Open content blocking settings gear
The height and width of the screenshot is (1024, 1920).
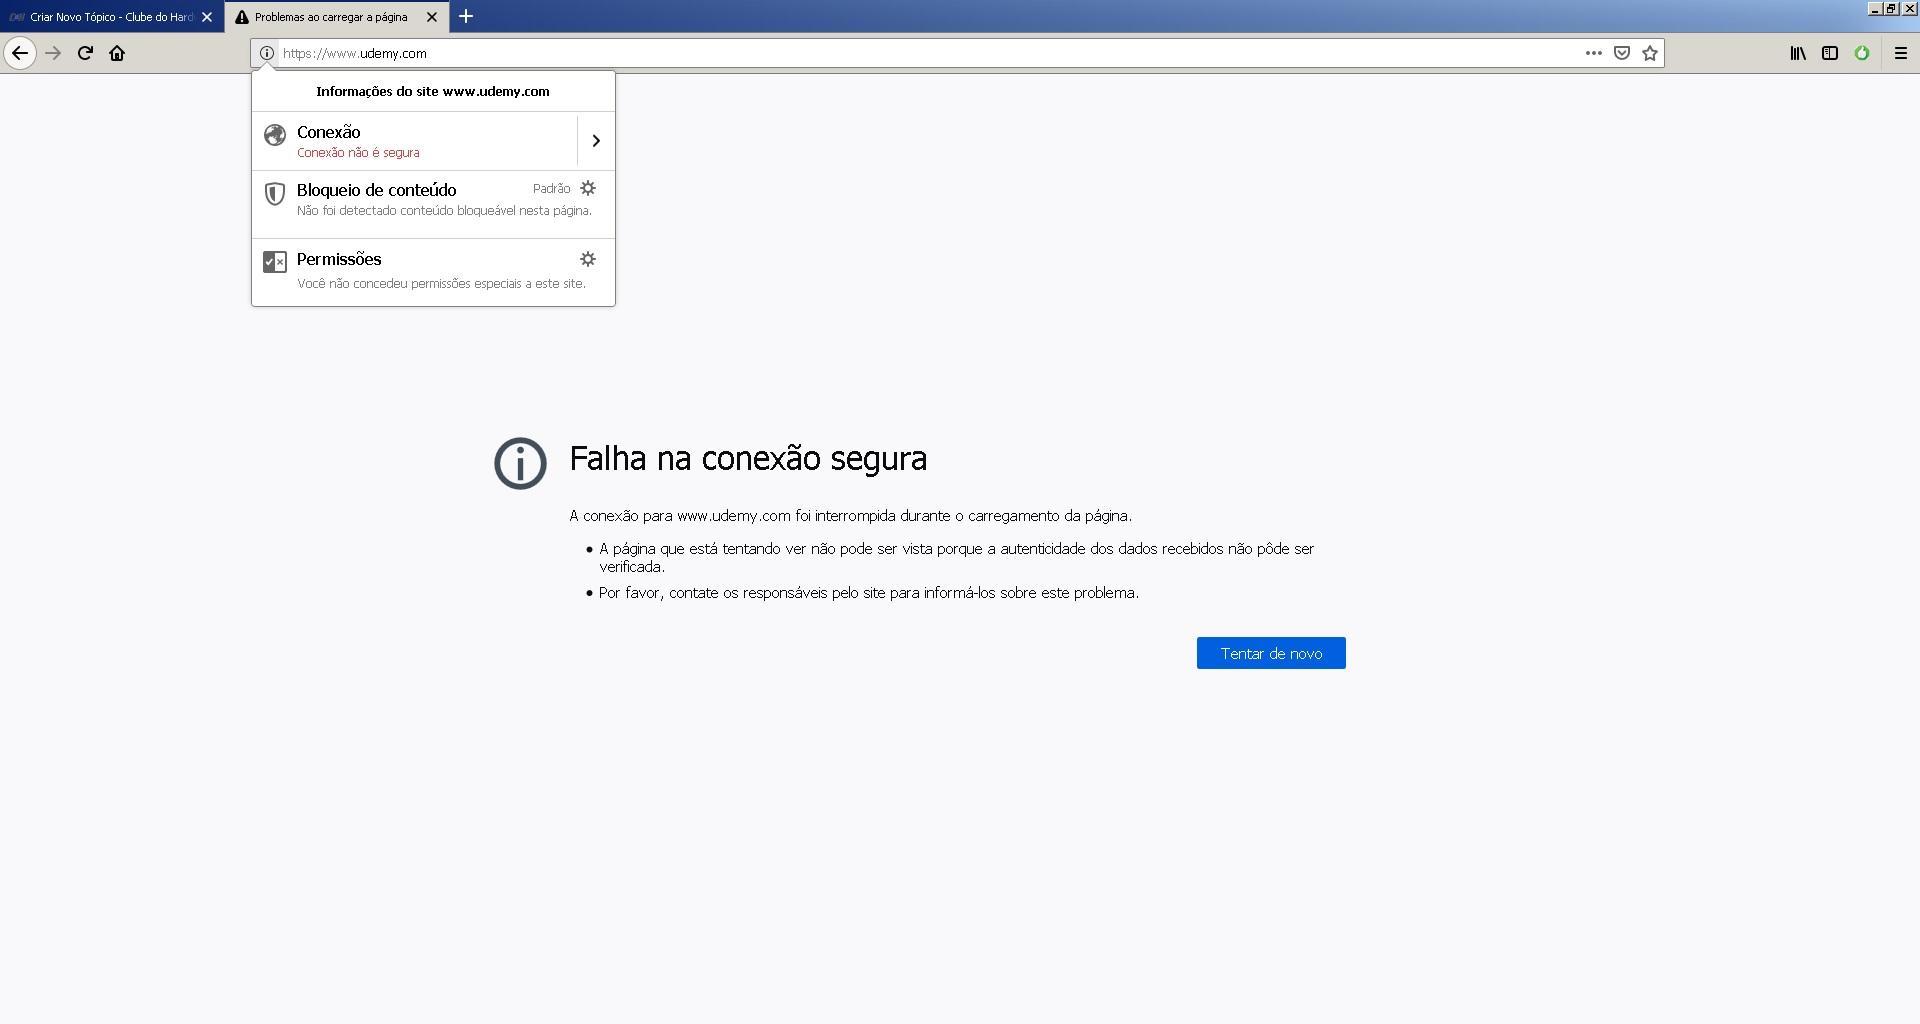click(x=588, y=188)
